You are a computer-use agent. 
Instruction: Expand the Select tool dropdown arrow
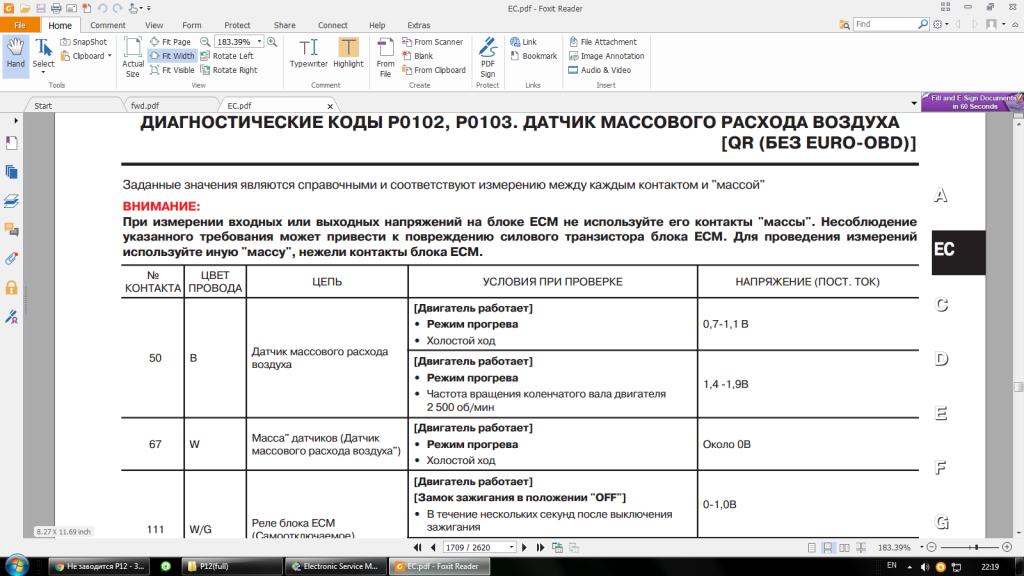click(43, 72)
